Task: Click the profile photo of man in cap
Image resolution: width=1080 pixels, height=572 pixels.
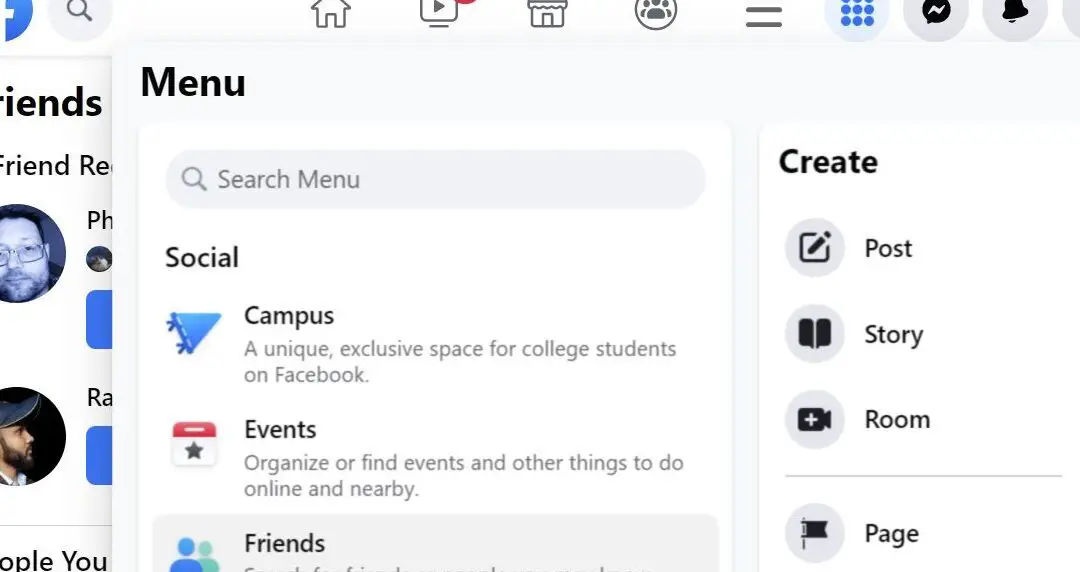Action: pyautogui.click(x=28, y=437)
